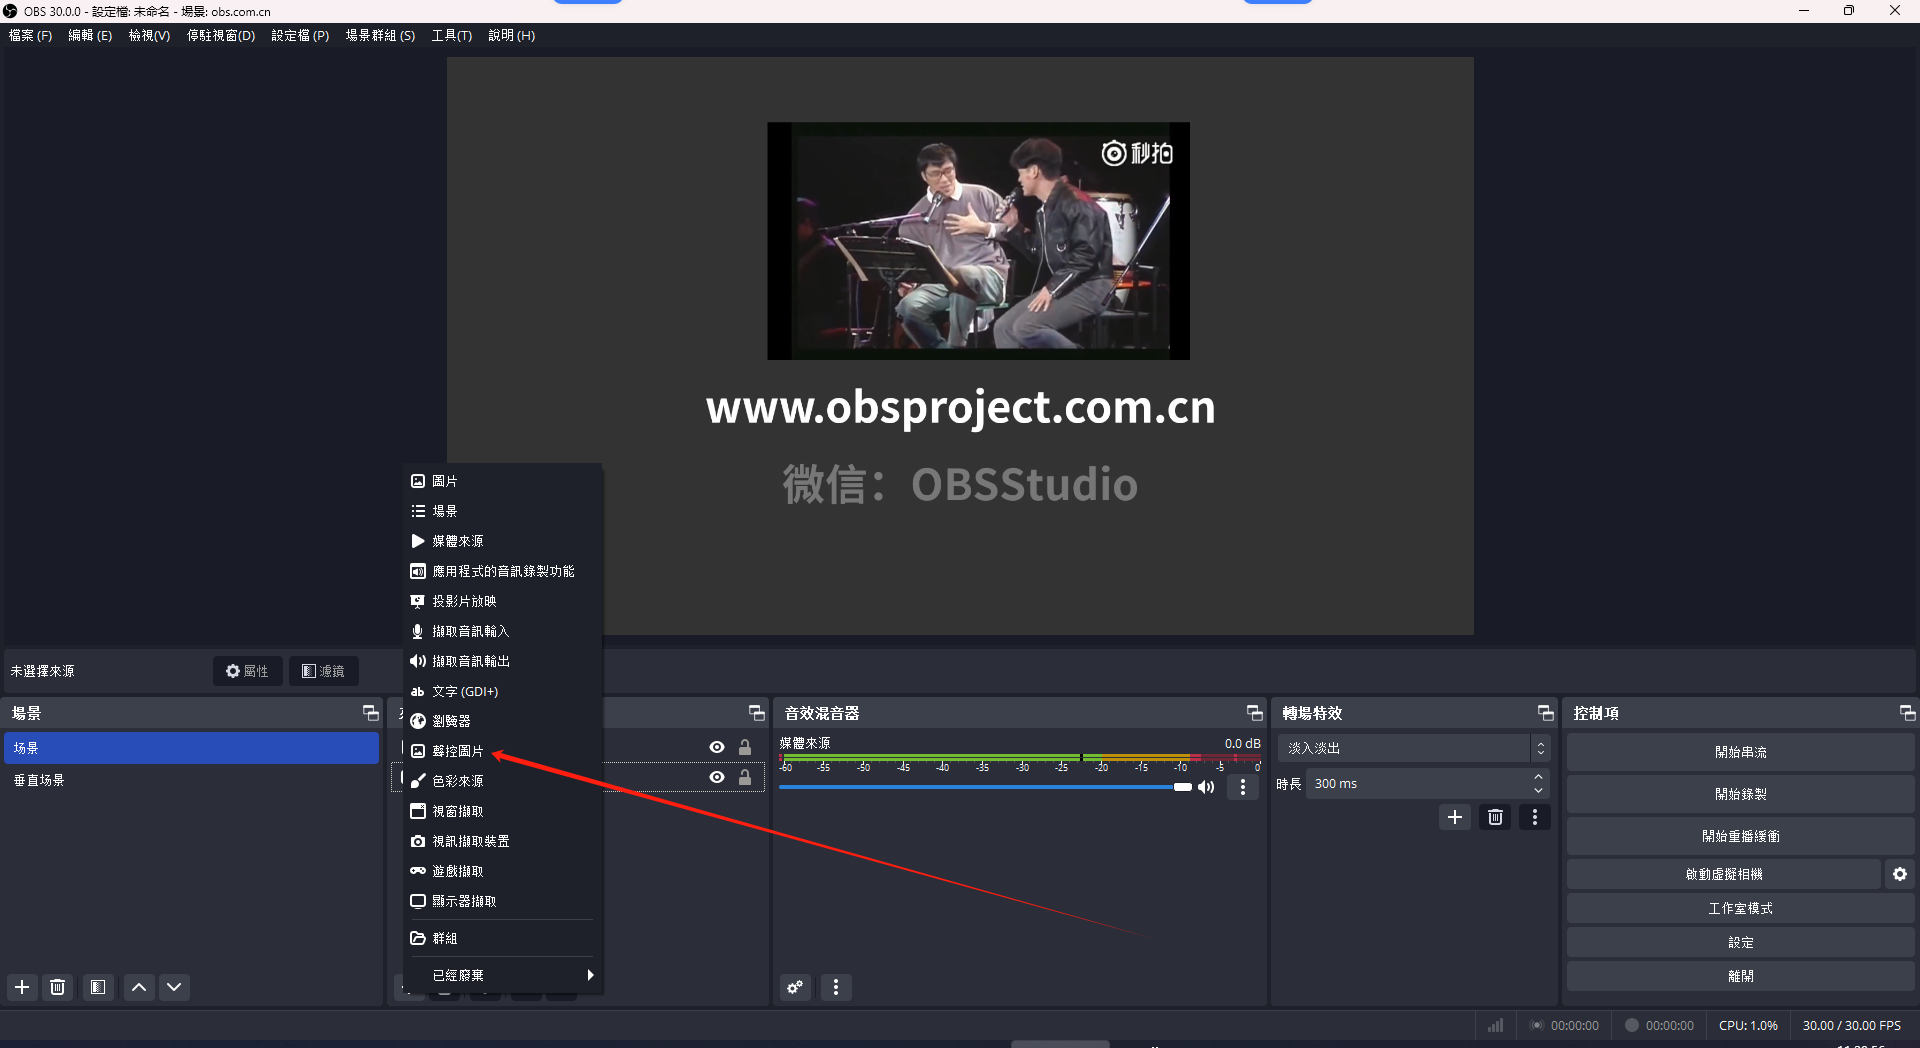1920x1048 pixels.
Task: Select the 垂直场景 scene
Action: tap(191, 780)
